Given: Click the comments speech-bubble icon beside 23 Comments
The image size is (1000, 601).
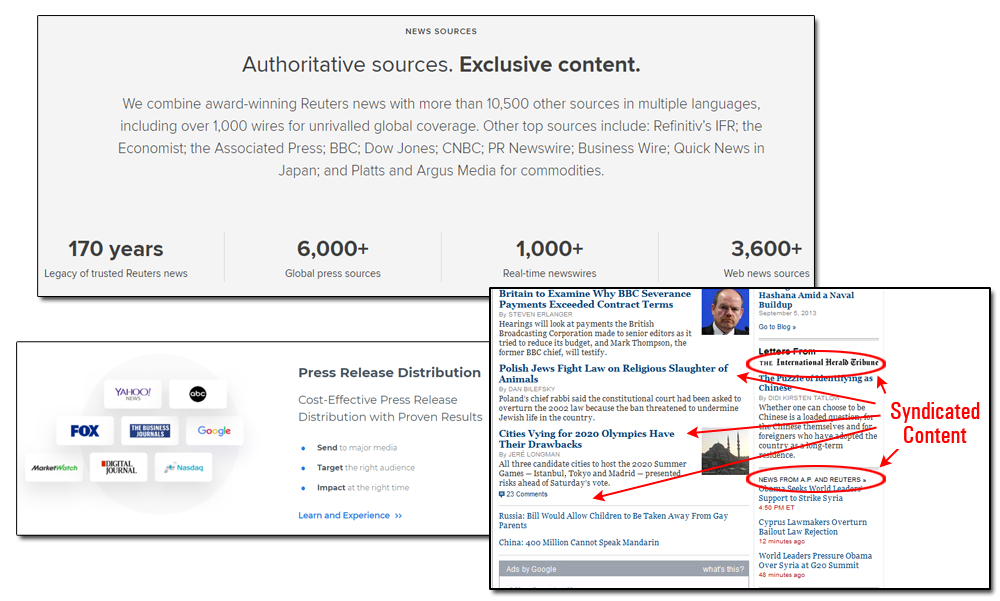Looking at the screenshot, I should click(502, 494).
